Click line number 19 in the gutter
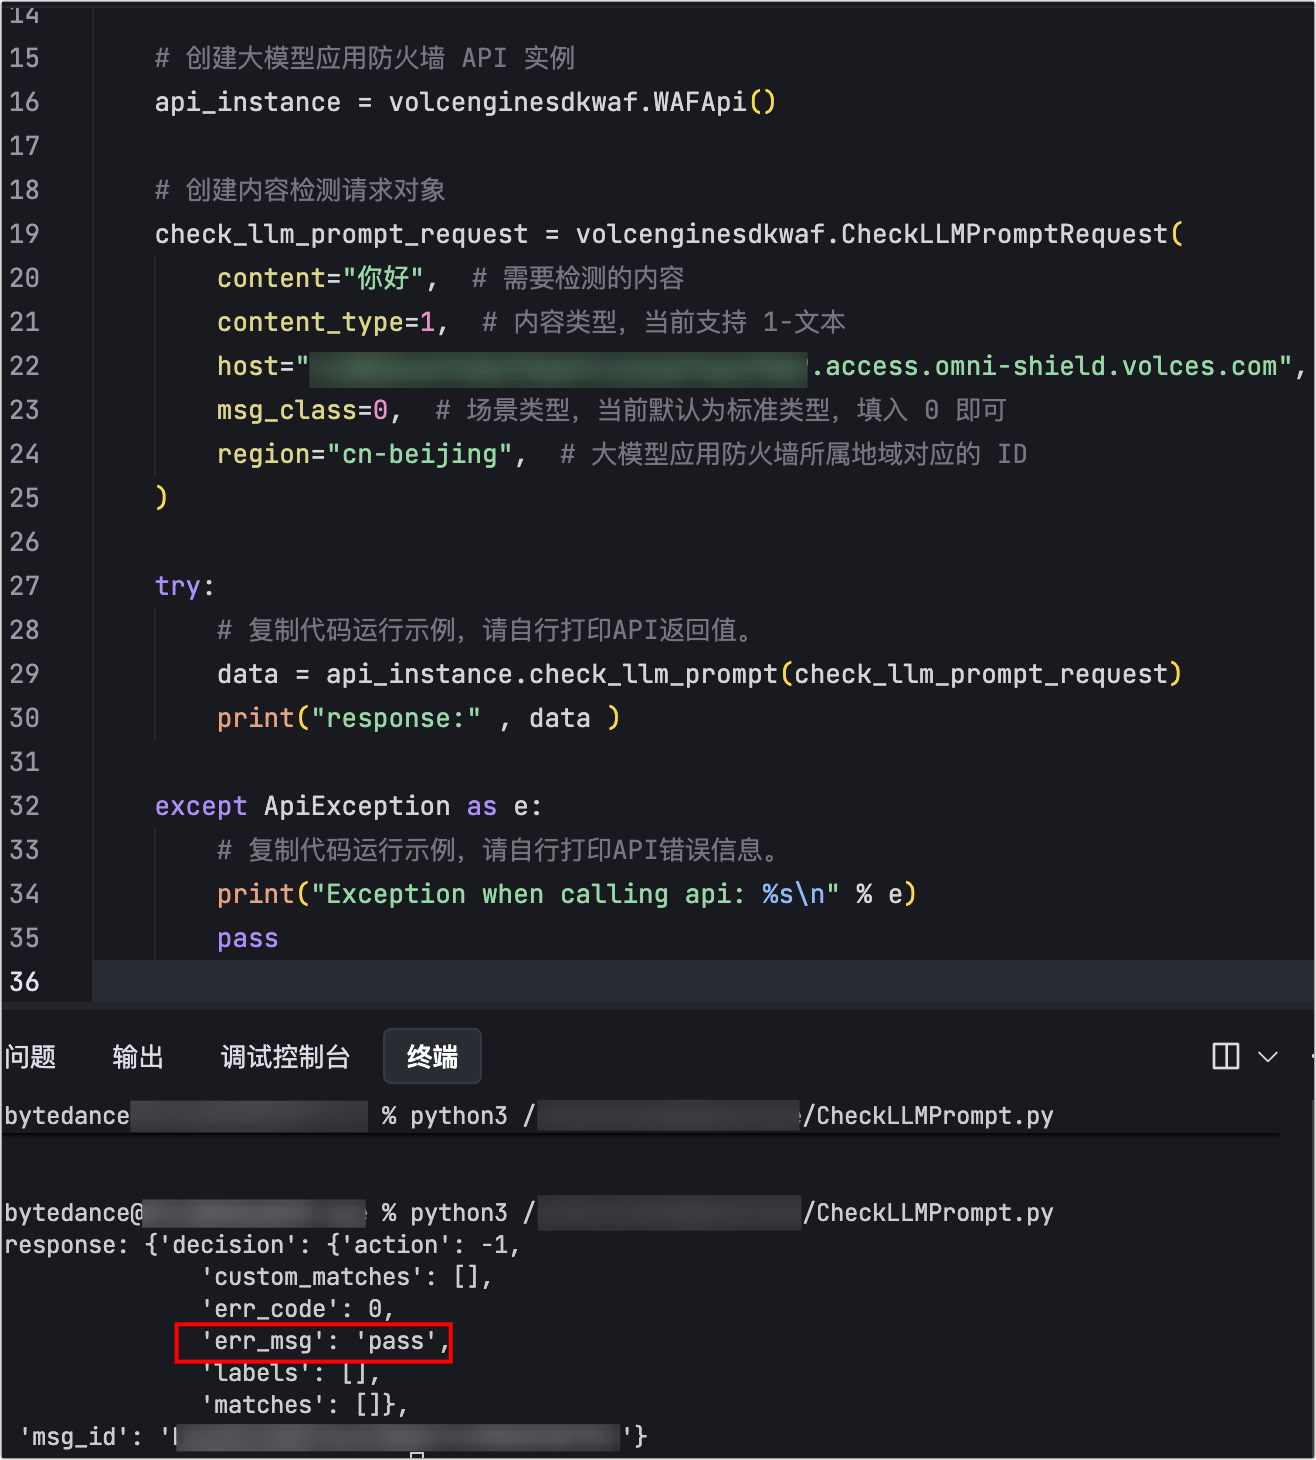The width and height of the screenshot is (1316, 1460). [24, 234]
